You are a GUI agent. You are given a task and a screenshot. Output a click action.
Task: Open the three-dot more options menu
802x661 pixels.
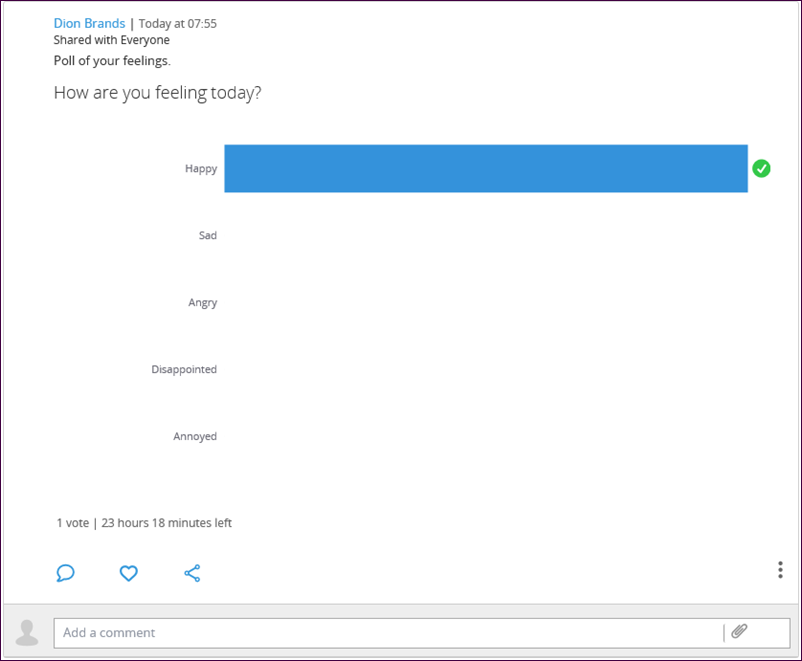pos(780,569)
